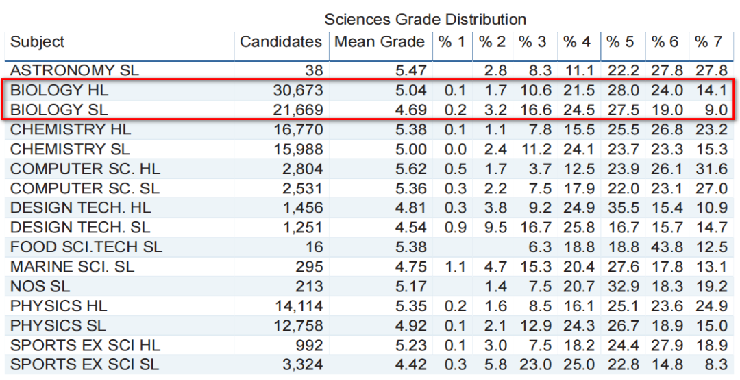
Task: Select the COMPUTER SC. HL row label
Action: [x=85, y=169]
